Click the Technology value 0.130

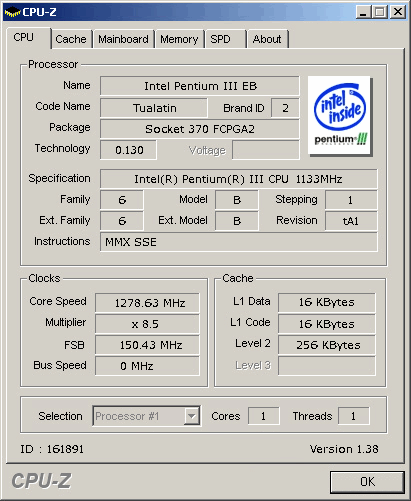pos(128,150)
